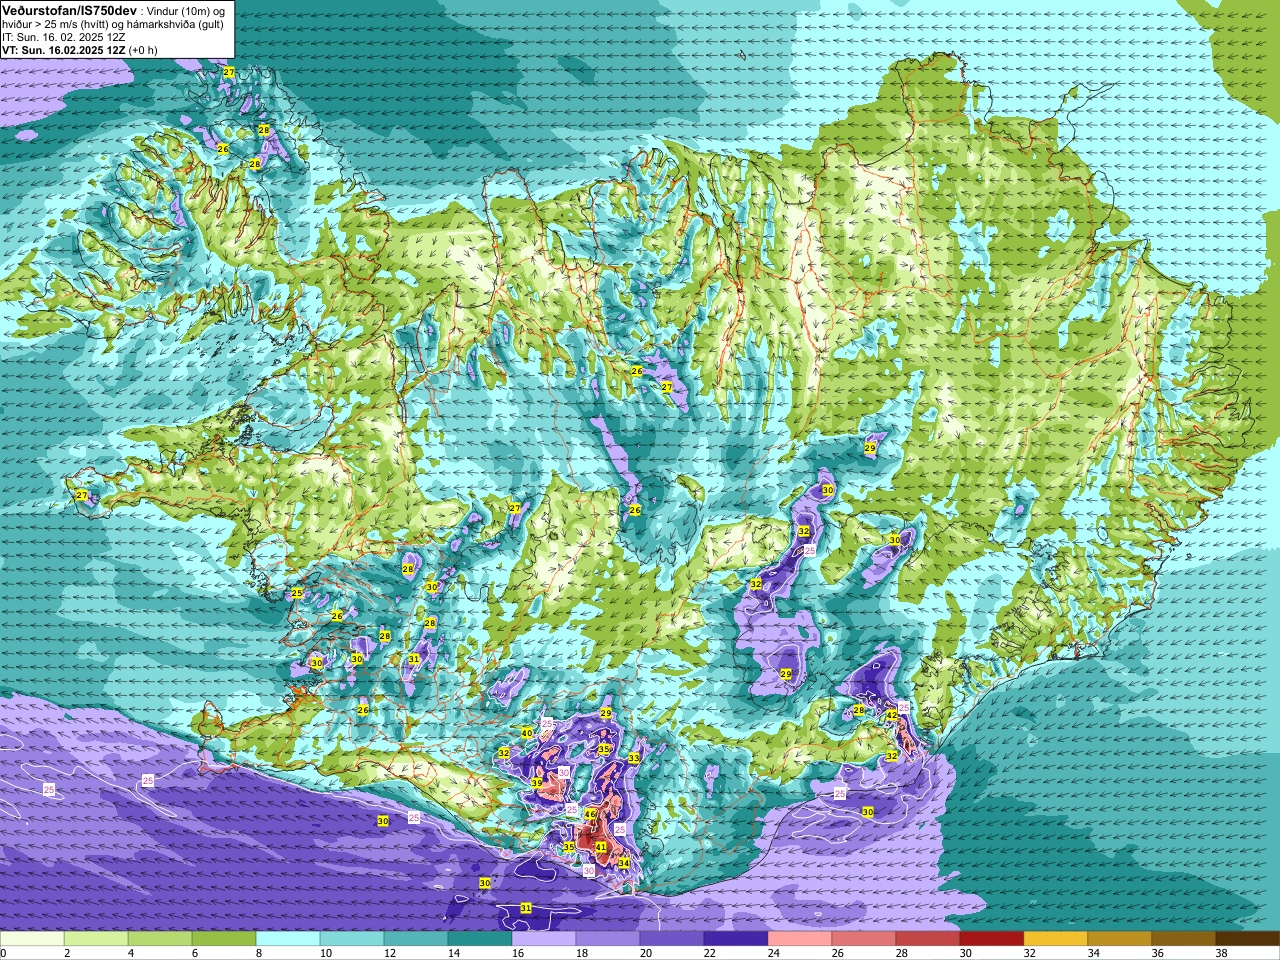Click the 24–26 m/s light pink legend swatch
This screenshot has width=1280, height=960.
pos(800,939)
